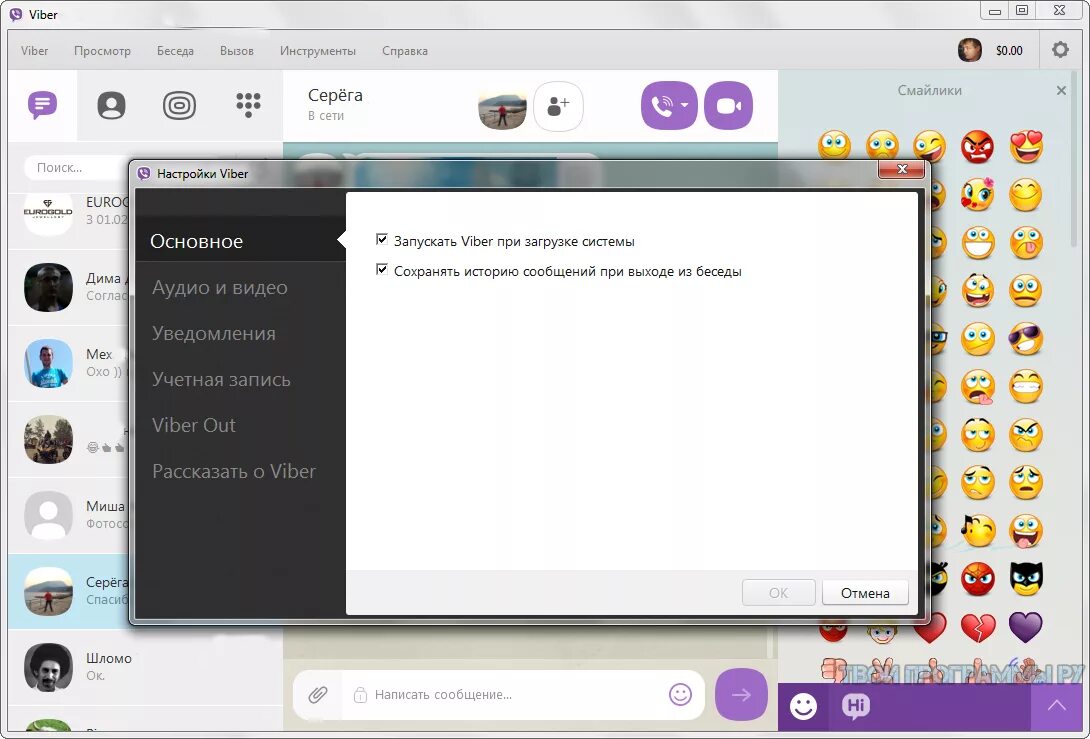Screen dimensions: 1090x739
Task: Open the Viber menu
Action: pyautogui.click(x=35, y=51)
